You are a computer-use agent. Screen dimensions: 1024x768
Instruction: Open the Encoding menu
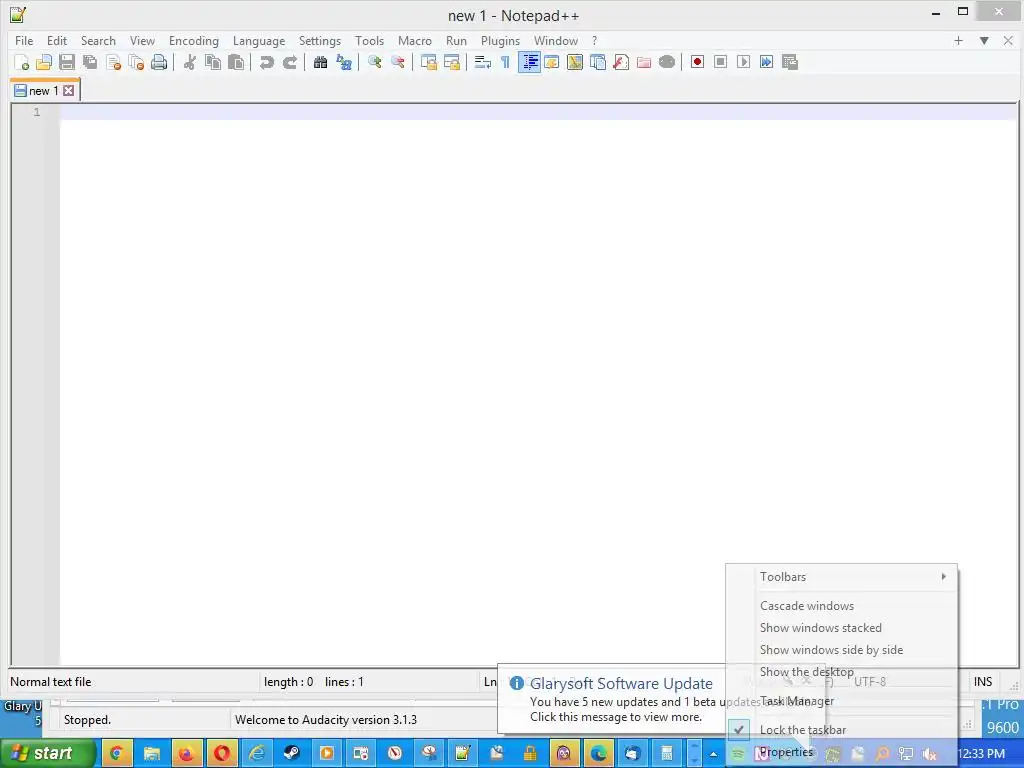pyautogui.click(x=194, y=40)
